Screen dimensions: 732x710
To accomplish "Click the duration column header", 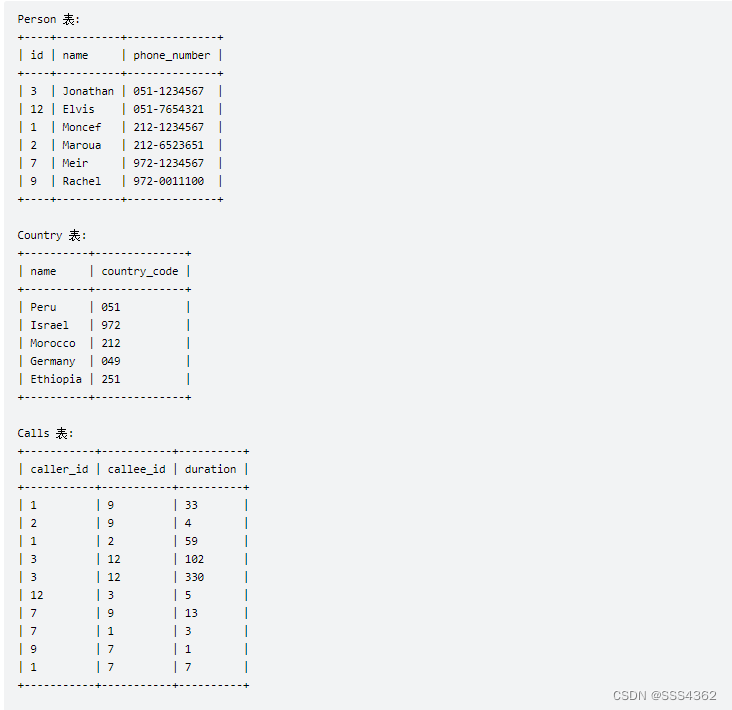I will 210,469.
